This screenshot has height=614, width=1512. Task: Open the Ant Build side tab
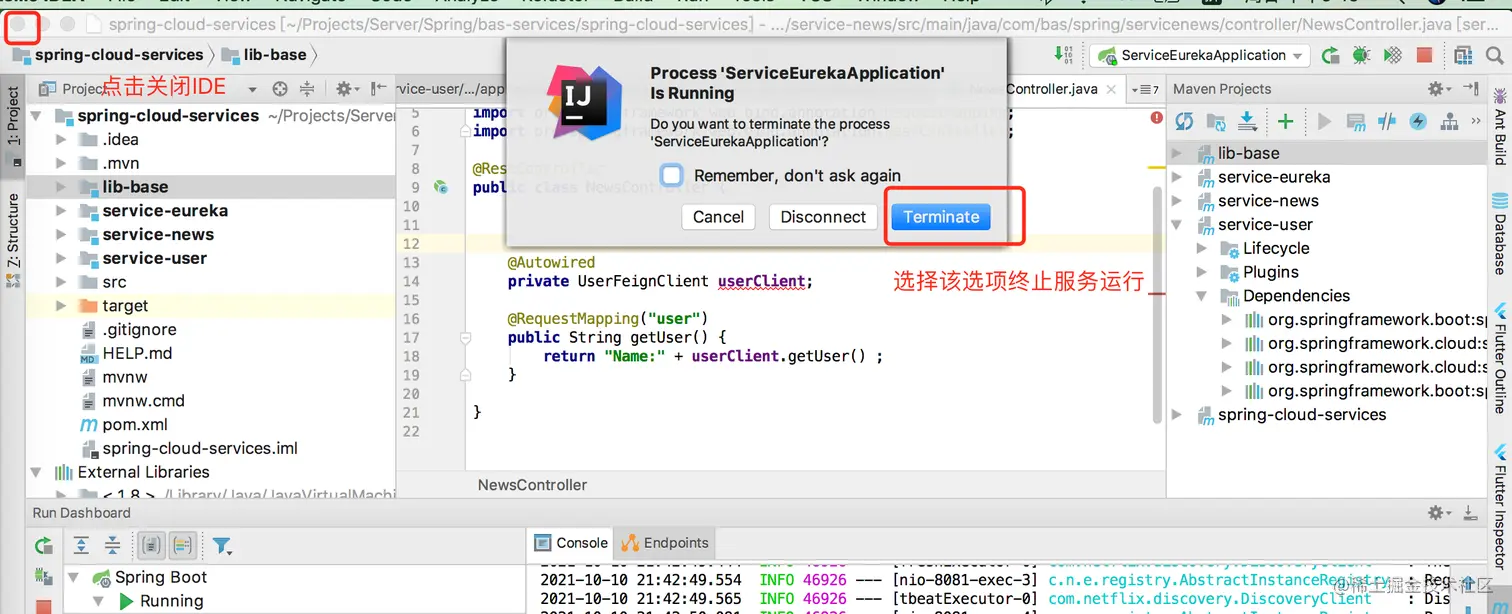pos(1500,127)
